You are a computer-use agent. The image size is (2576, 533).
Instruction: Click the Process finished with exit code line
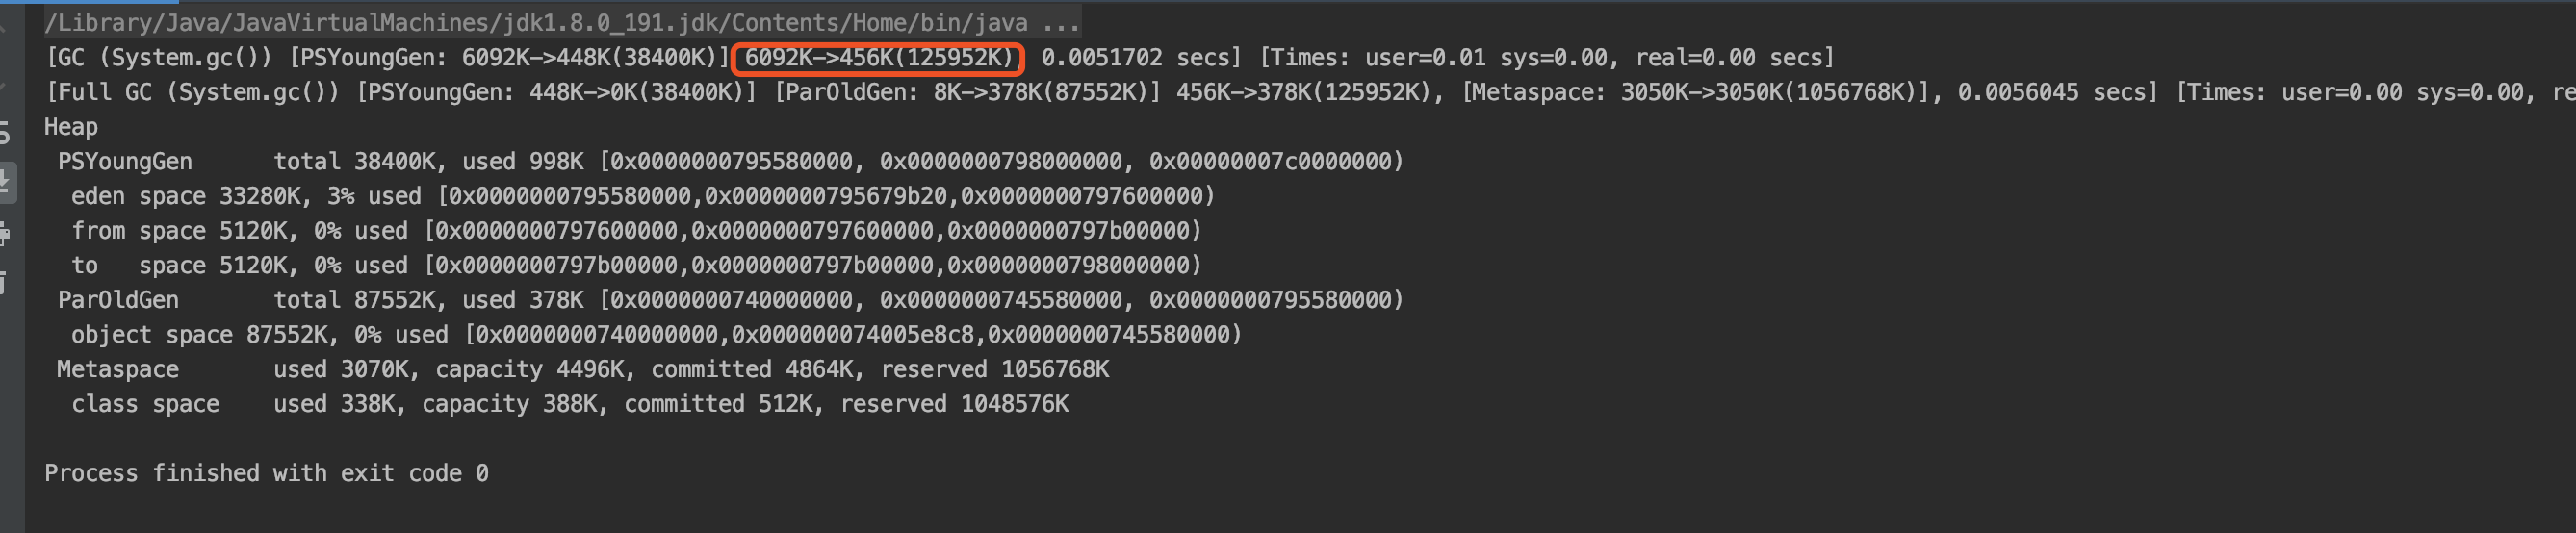tap(266, 473)
